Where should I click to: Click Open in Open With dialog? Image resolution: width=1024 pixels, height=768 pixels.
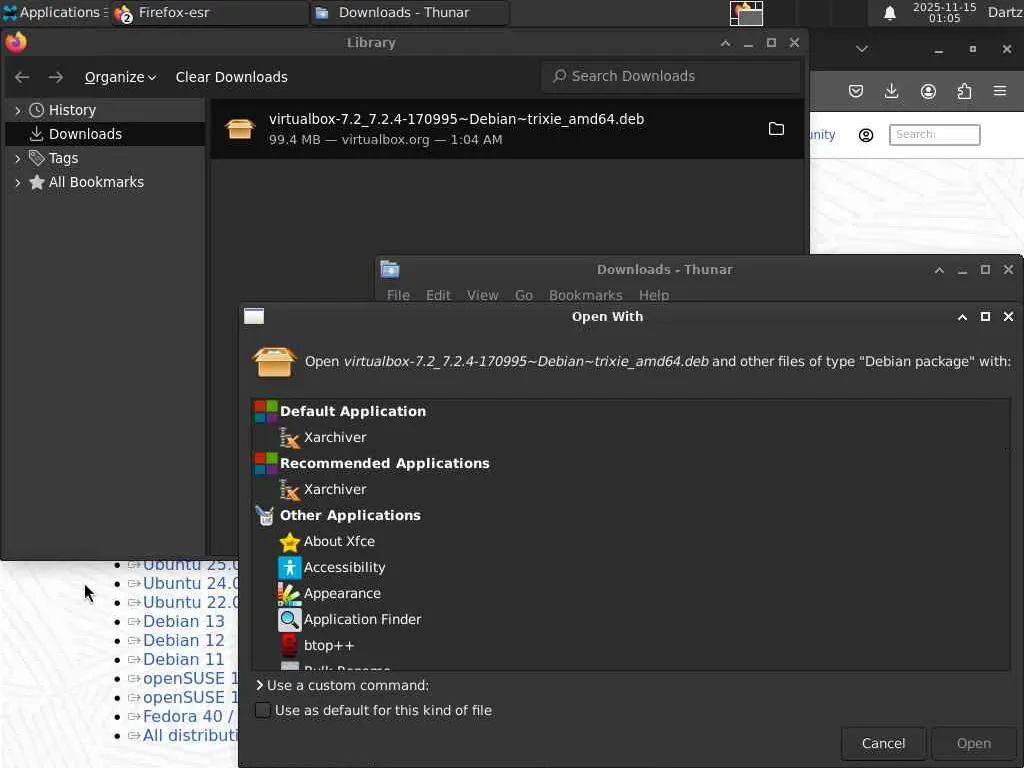973,743
